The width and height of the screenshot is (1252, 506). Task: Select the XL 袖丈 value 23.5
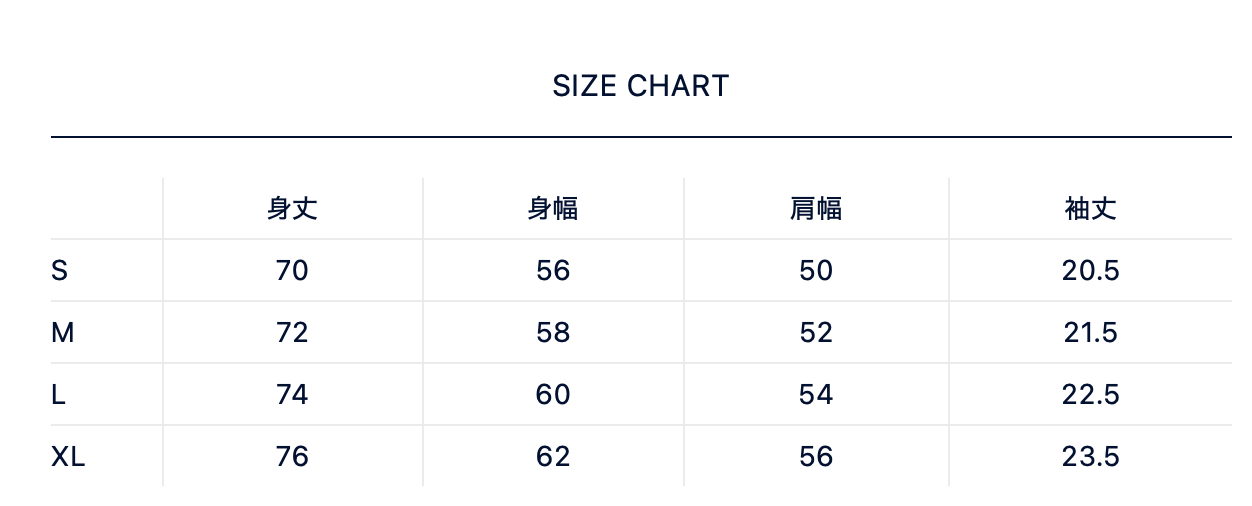point(1090,456)
